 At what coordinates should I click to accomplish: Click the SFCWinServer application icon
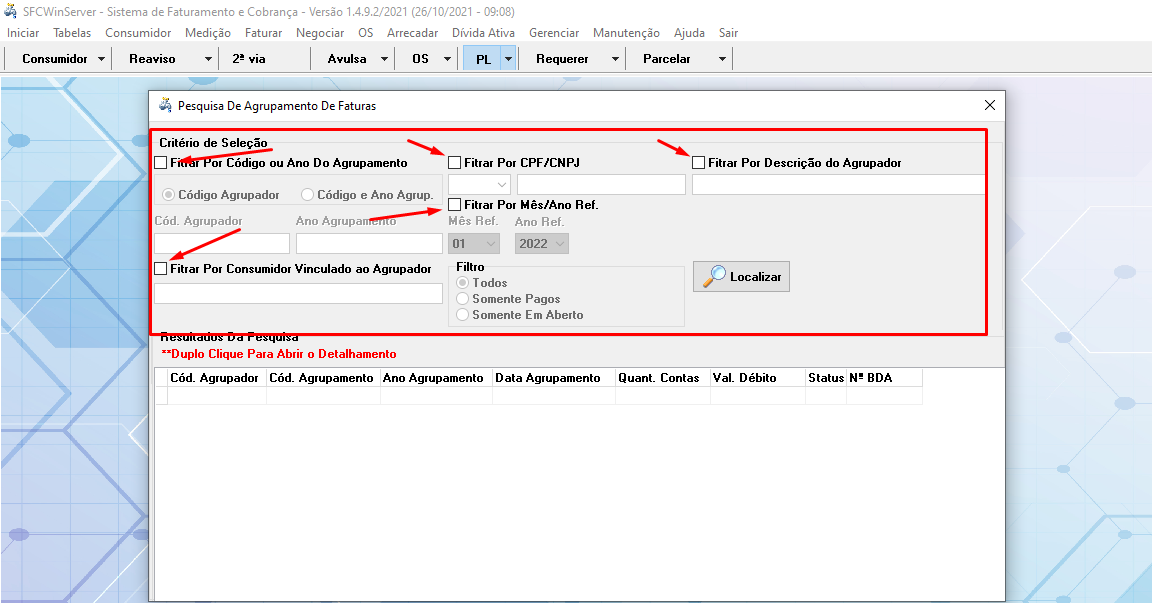click(11, 12)
